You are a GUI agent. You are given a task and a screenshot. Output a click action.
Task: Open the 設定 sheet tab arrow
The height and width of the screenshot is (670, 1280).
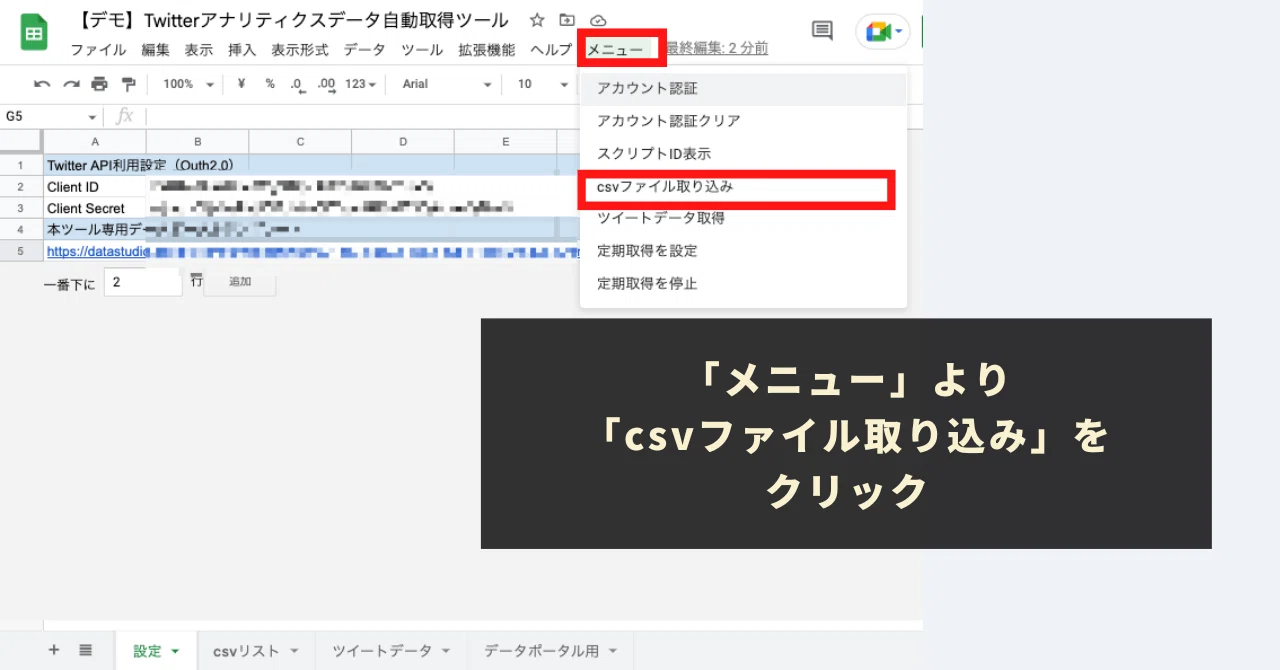pyautogui.click(x=176, y=651)
